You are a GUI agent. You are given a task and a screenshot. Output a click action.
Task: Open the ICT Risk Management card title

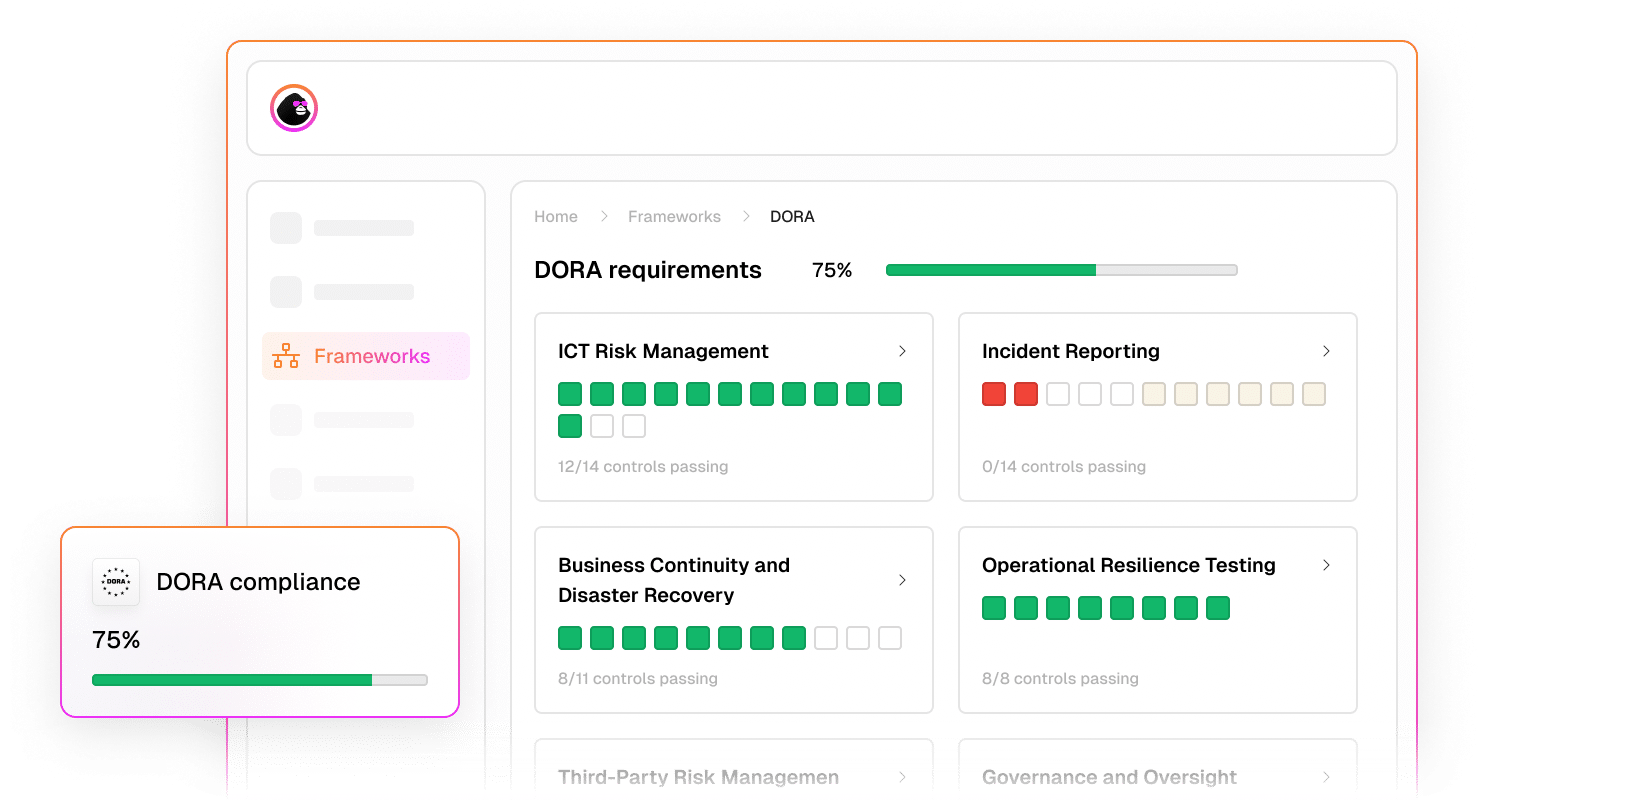(663, 351)
